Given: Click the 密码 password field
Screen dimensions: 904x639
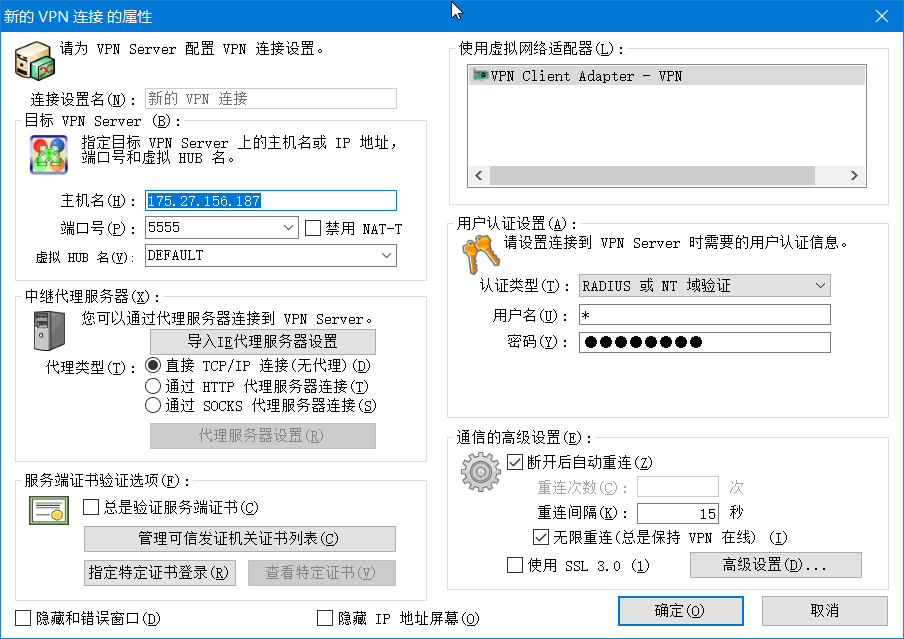Looking at the screenshot, I should (705, 342).
